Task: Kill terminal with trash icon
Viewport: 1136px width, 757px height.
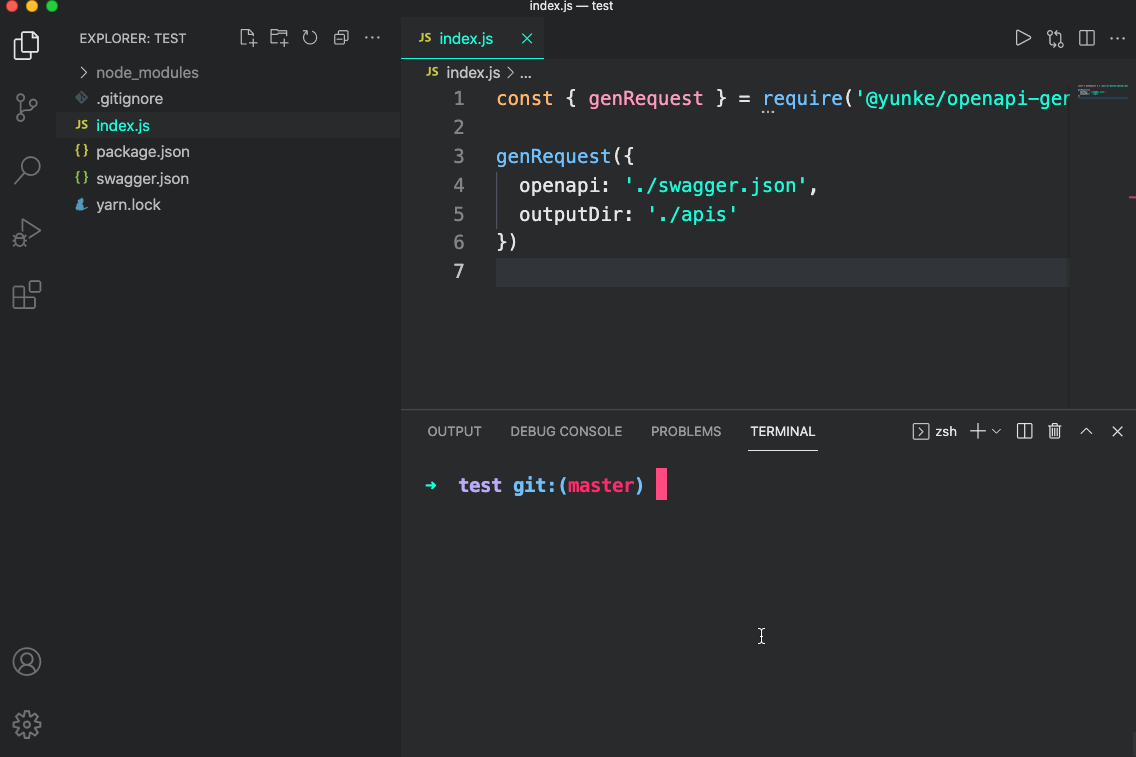Action: tap(1055, 432)
